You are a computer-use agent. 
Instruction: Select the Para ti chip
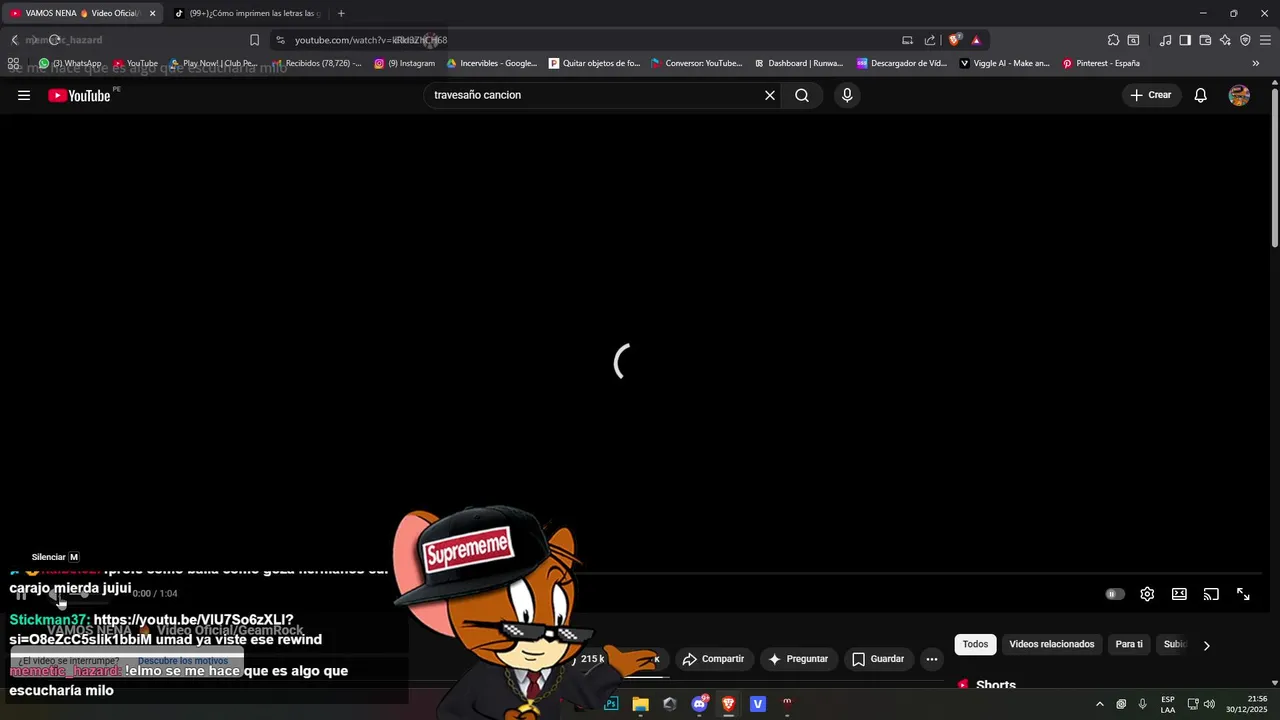coord(1129,644)
